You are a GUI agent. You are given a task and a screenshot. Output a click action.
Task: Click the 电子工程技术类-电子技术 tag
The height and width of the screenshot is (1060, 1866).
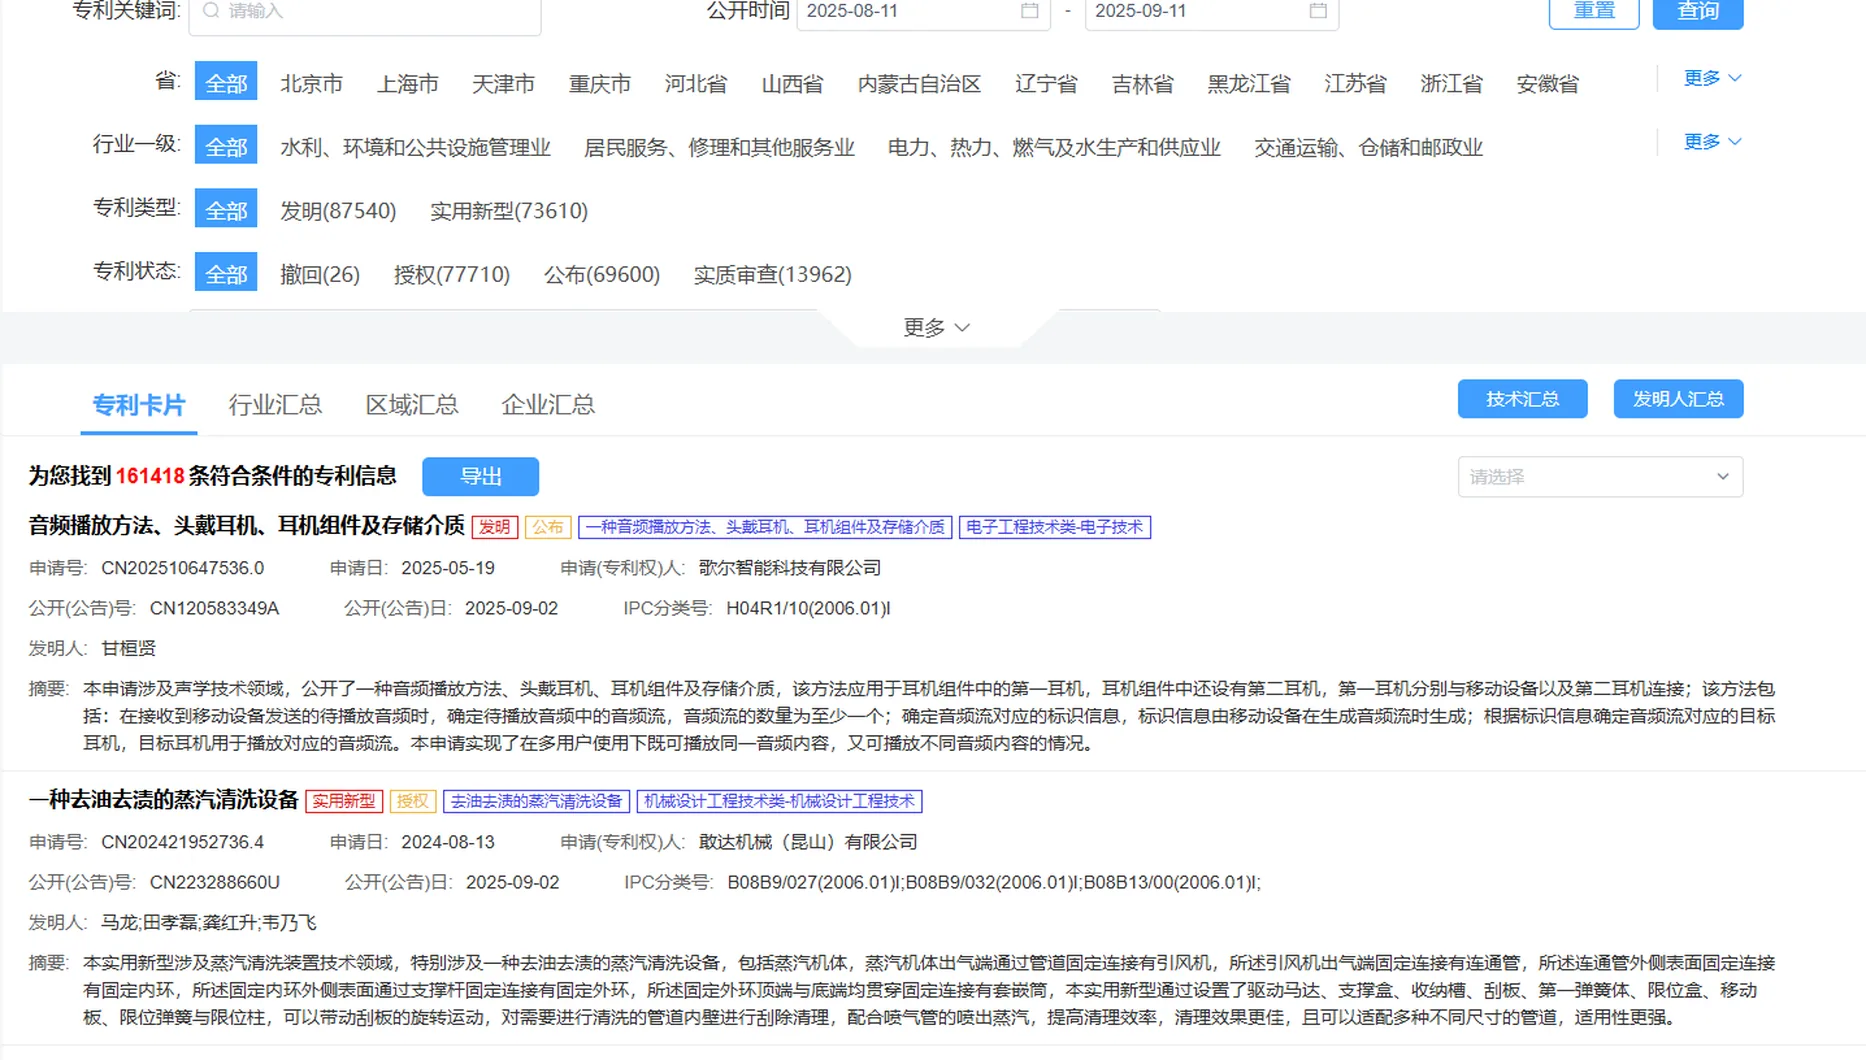(x=1055, y=527)
